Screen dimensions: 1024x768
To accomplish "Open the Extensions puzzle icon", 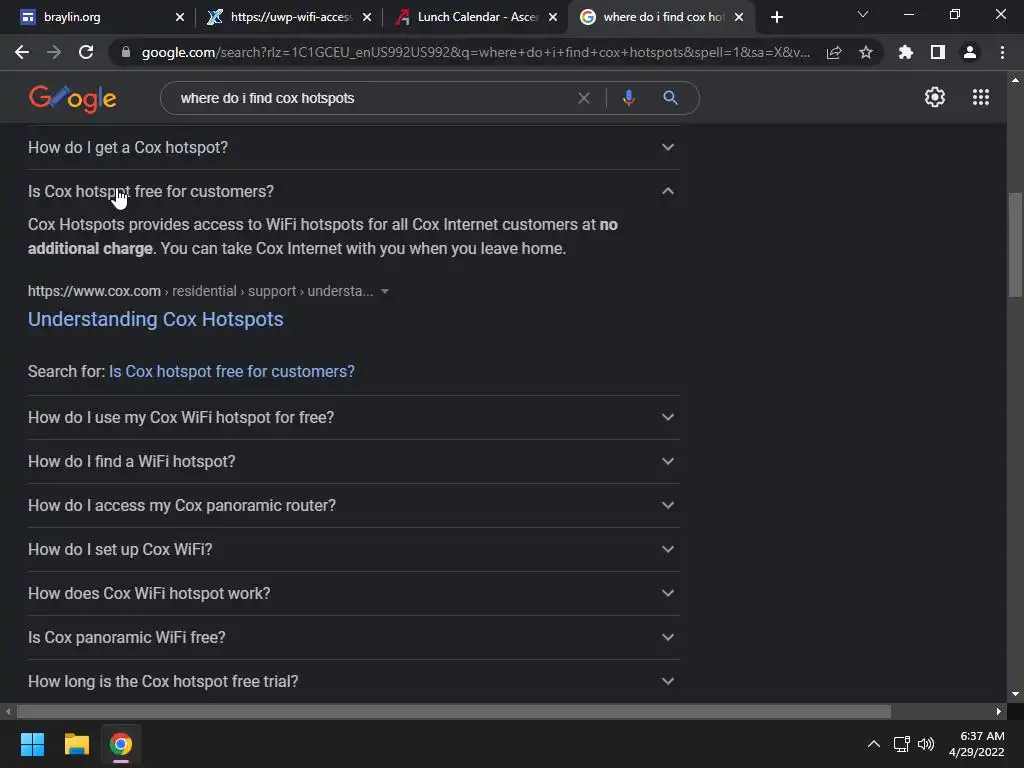I will [906, 52].
